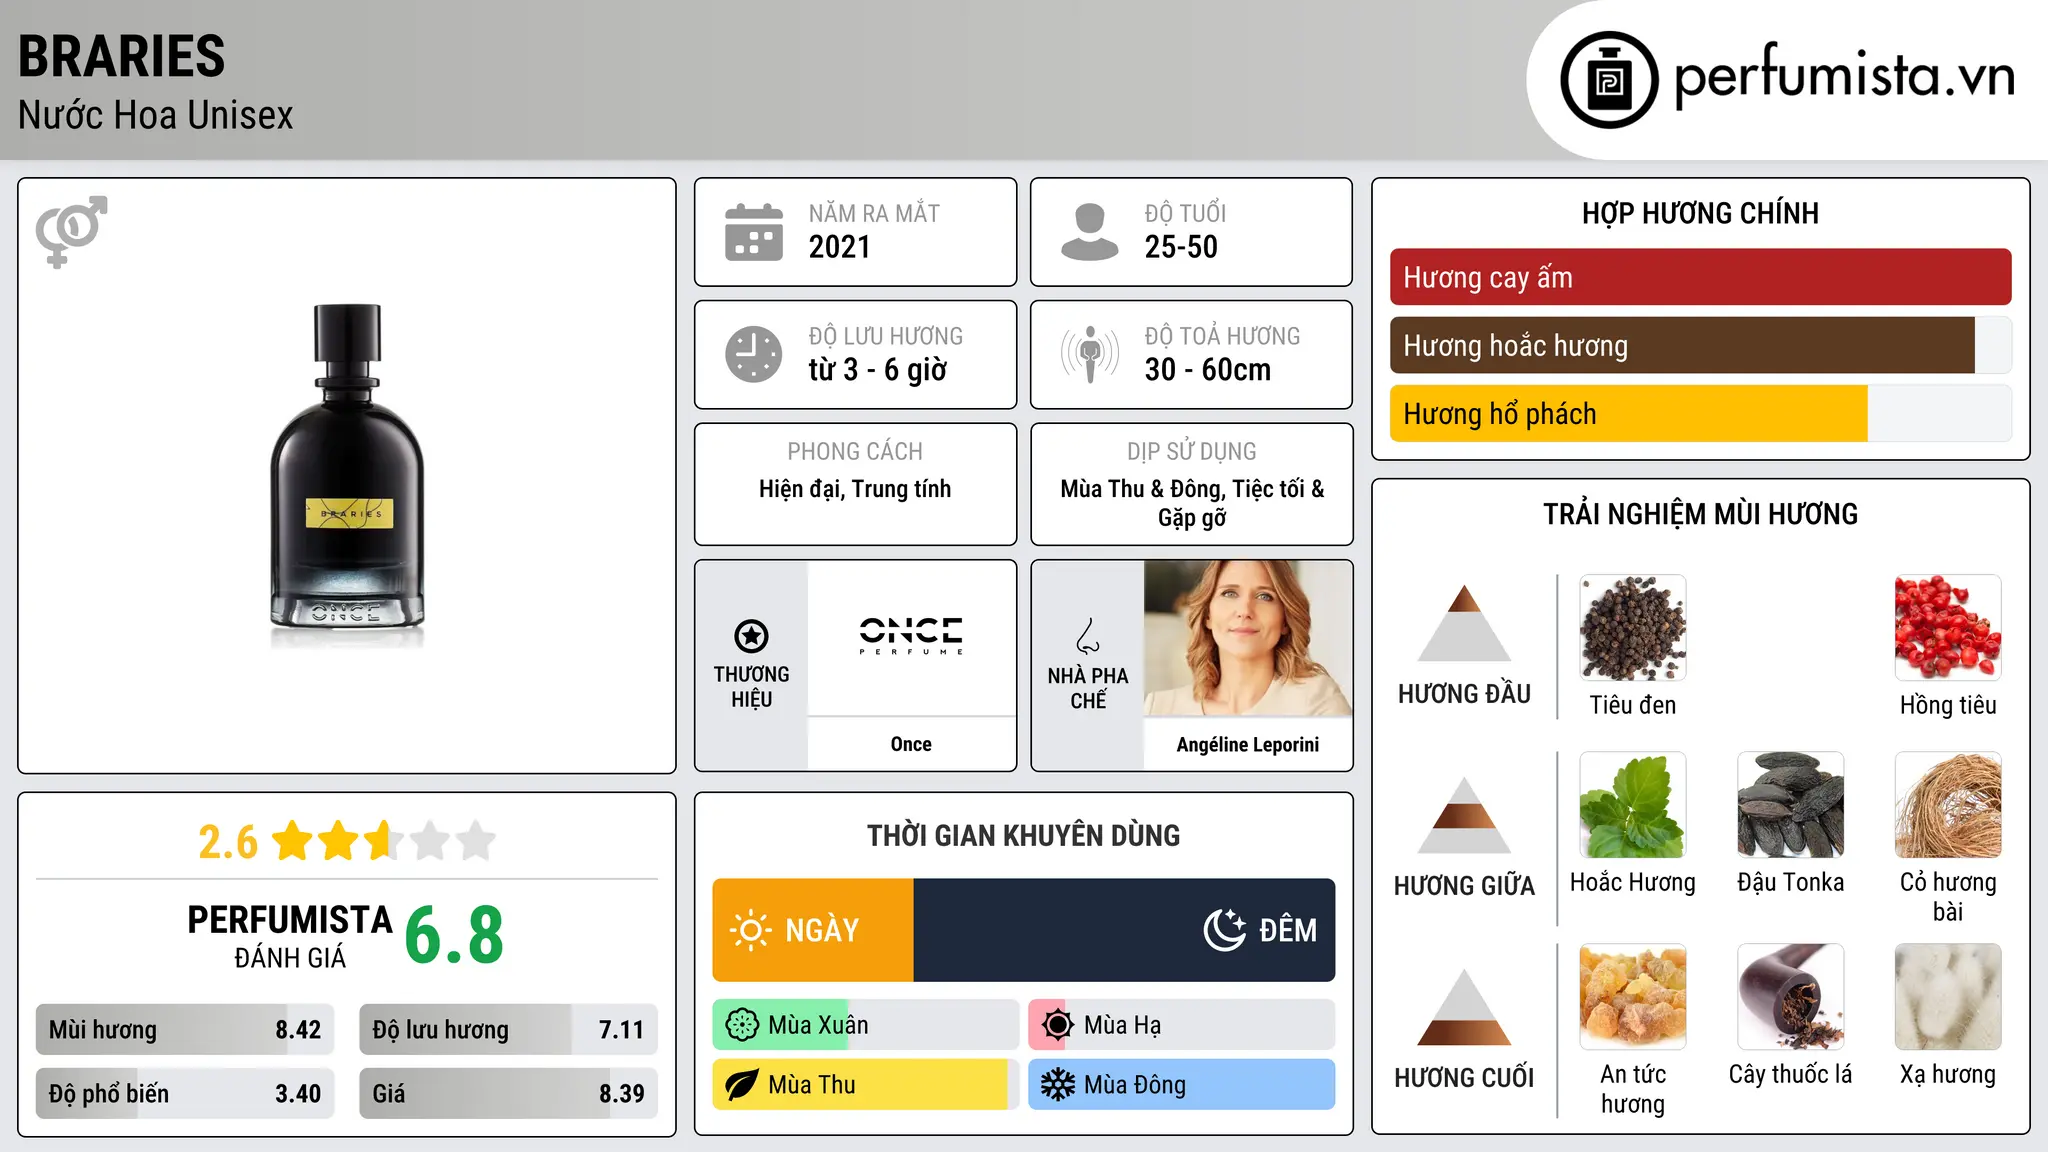Click the '30 - 60cm' sillage value

1207,370
